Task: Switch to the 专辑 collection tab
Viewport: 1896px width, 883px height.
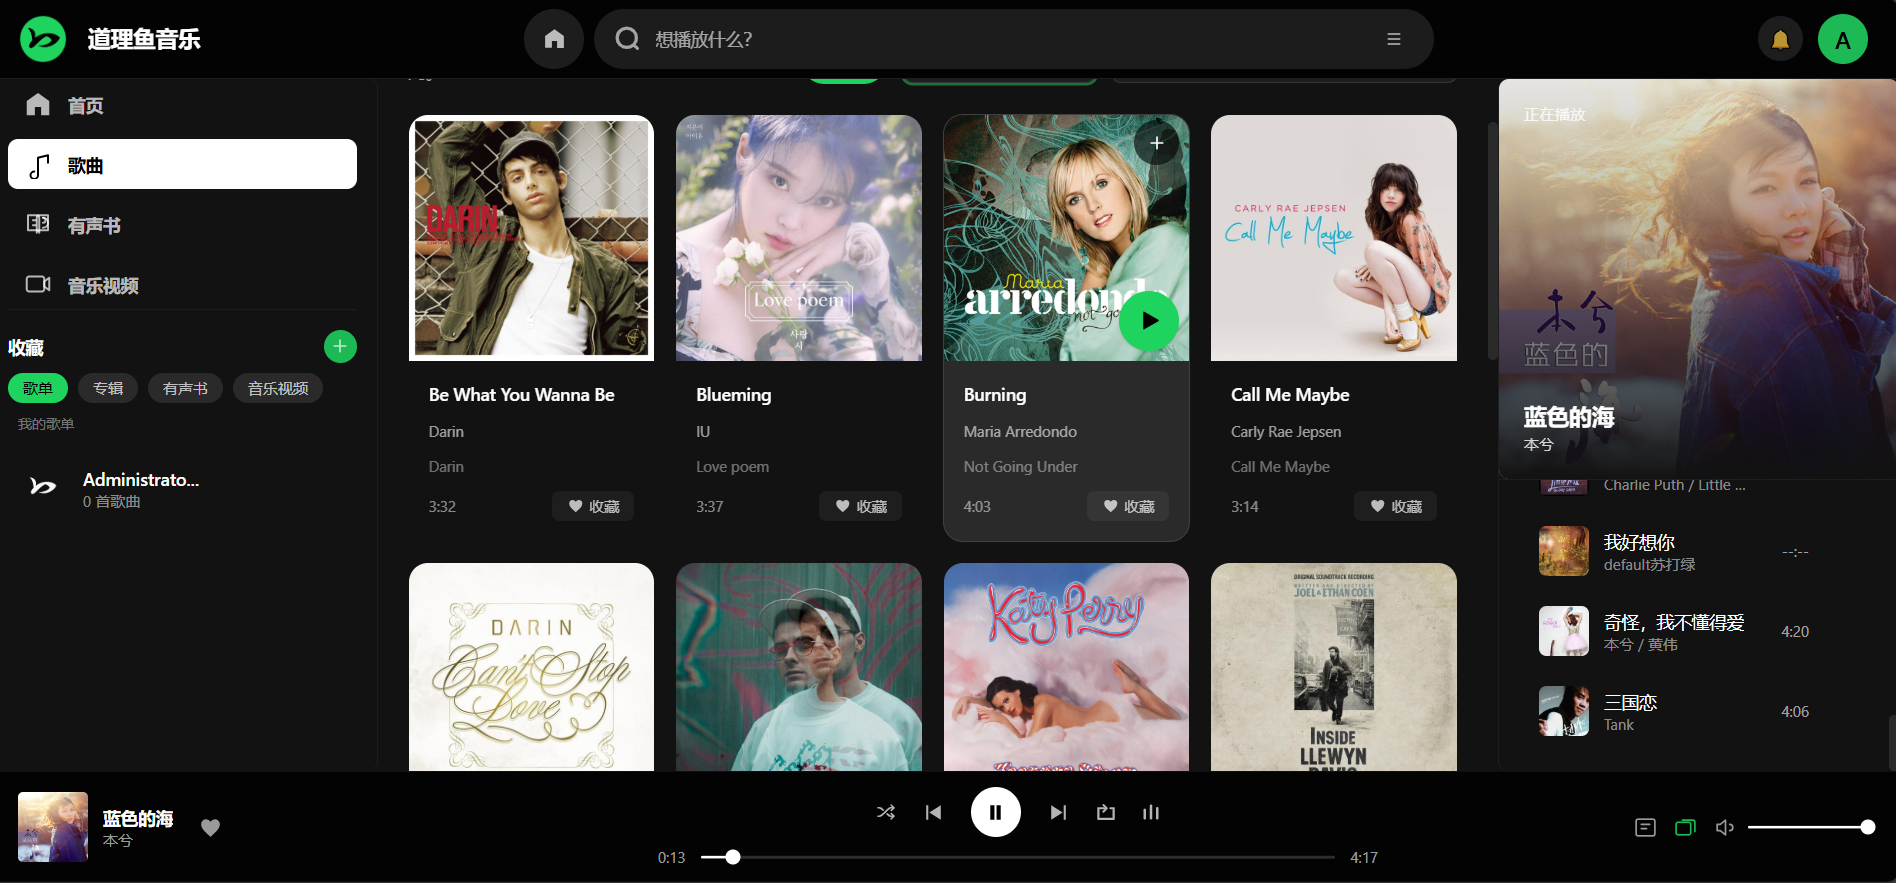Action: point(108,388)
